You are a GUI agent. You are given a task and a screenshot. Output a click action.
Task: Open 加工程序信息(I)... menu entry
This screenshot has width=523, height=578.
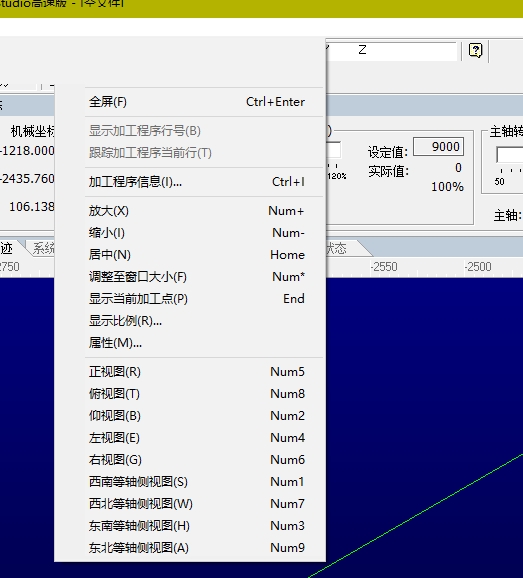[197, 182]
